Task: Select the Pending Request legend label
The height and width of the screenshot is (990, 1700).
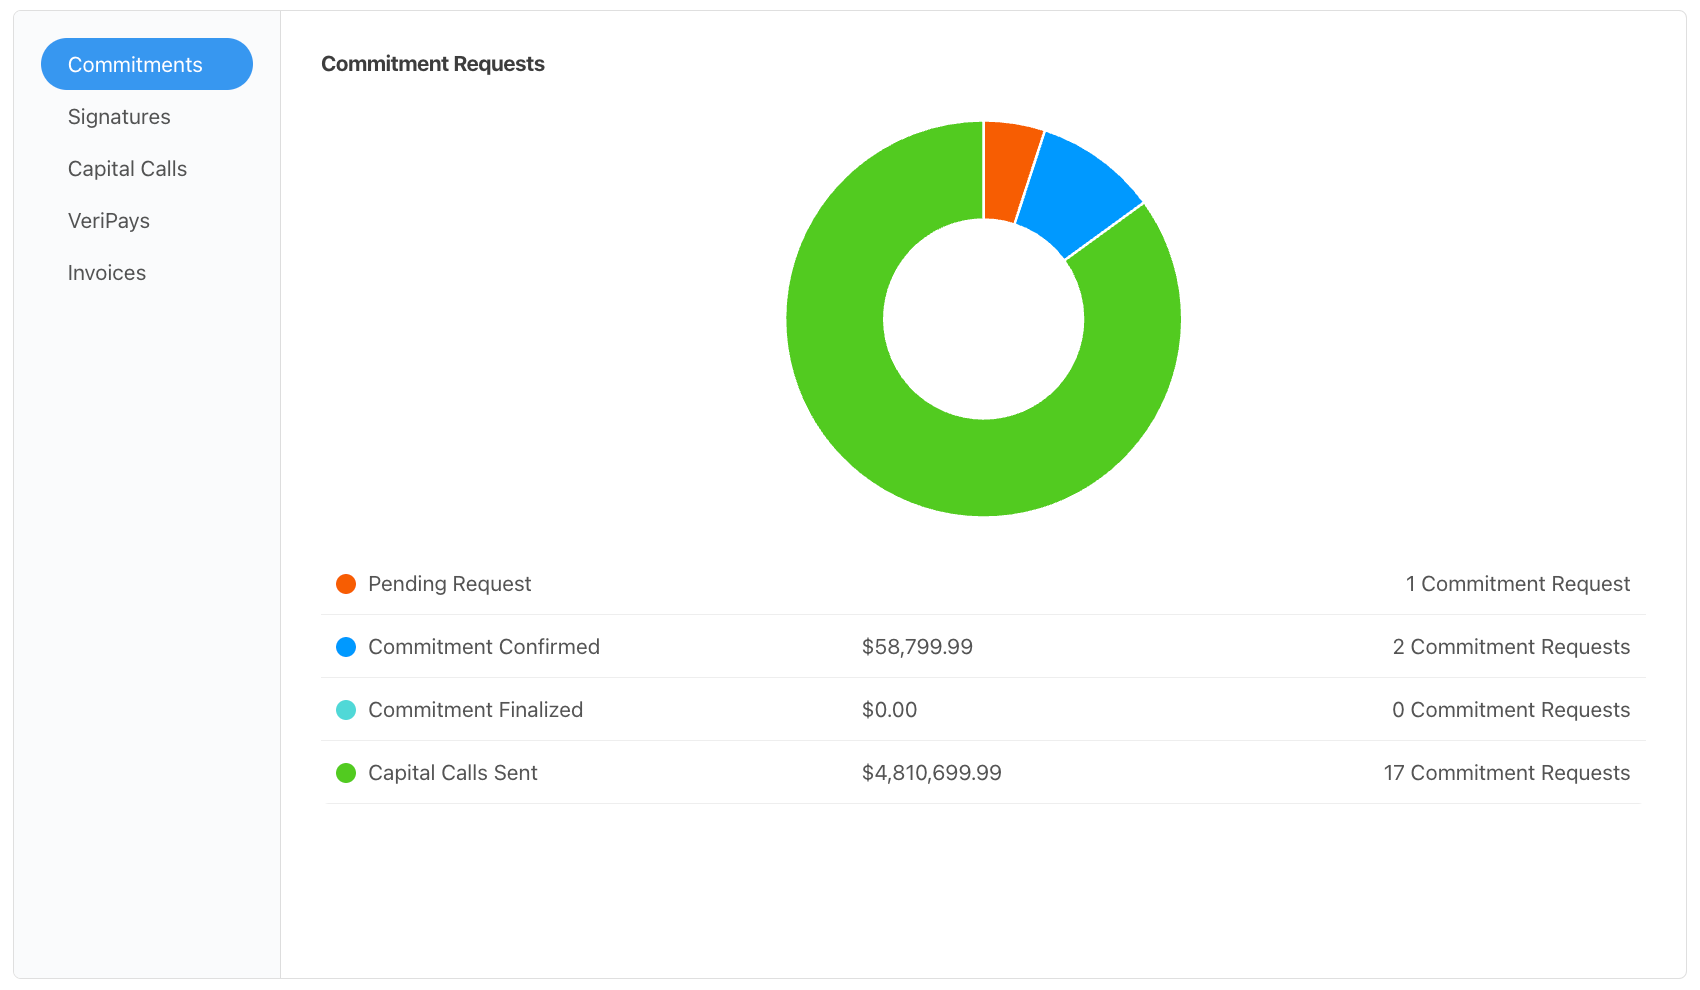Action: [449, 583]
